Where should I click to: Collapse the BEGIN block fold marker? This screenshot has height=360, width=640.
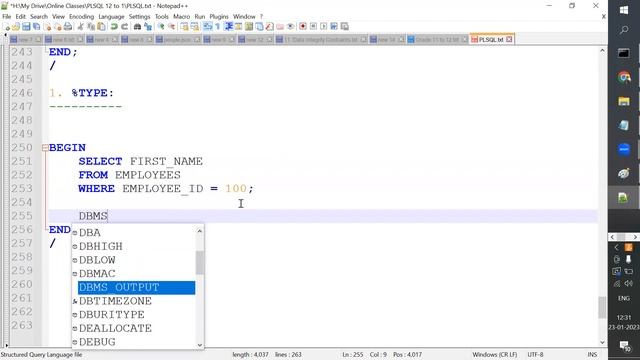[x=45, y=148]
